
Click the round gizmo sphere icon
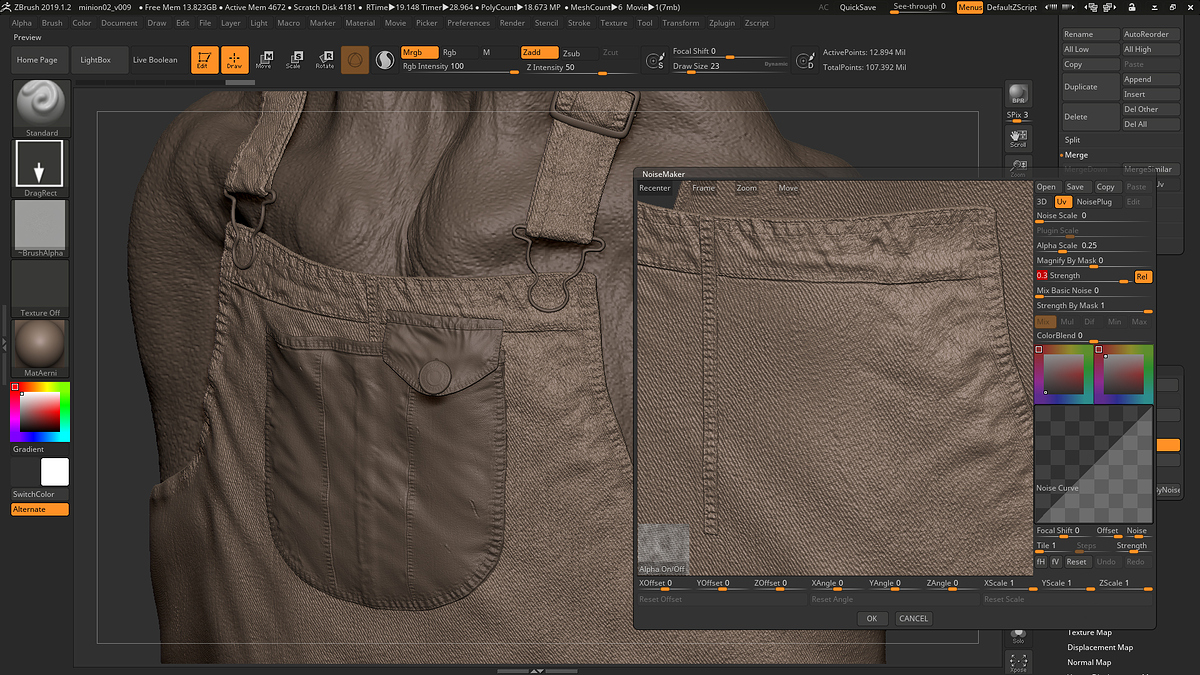(354, 60)
